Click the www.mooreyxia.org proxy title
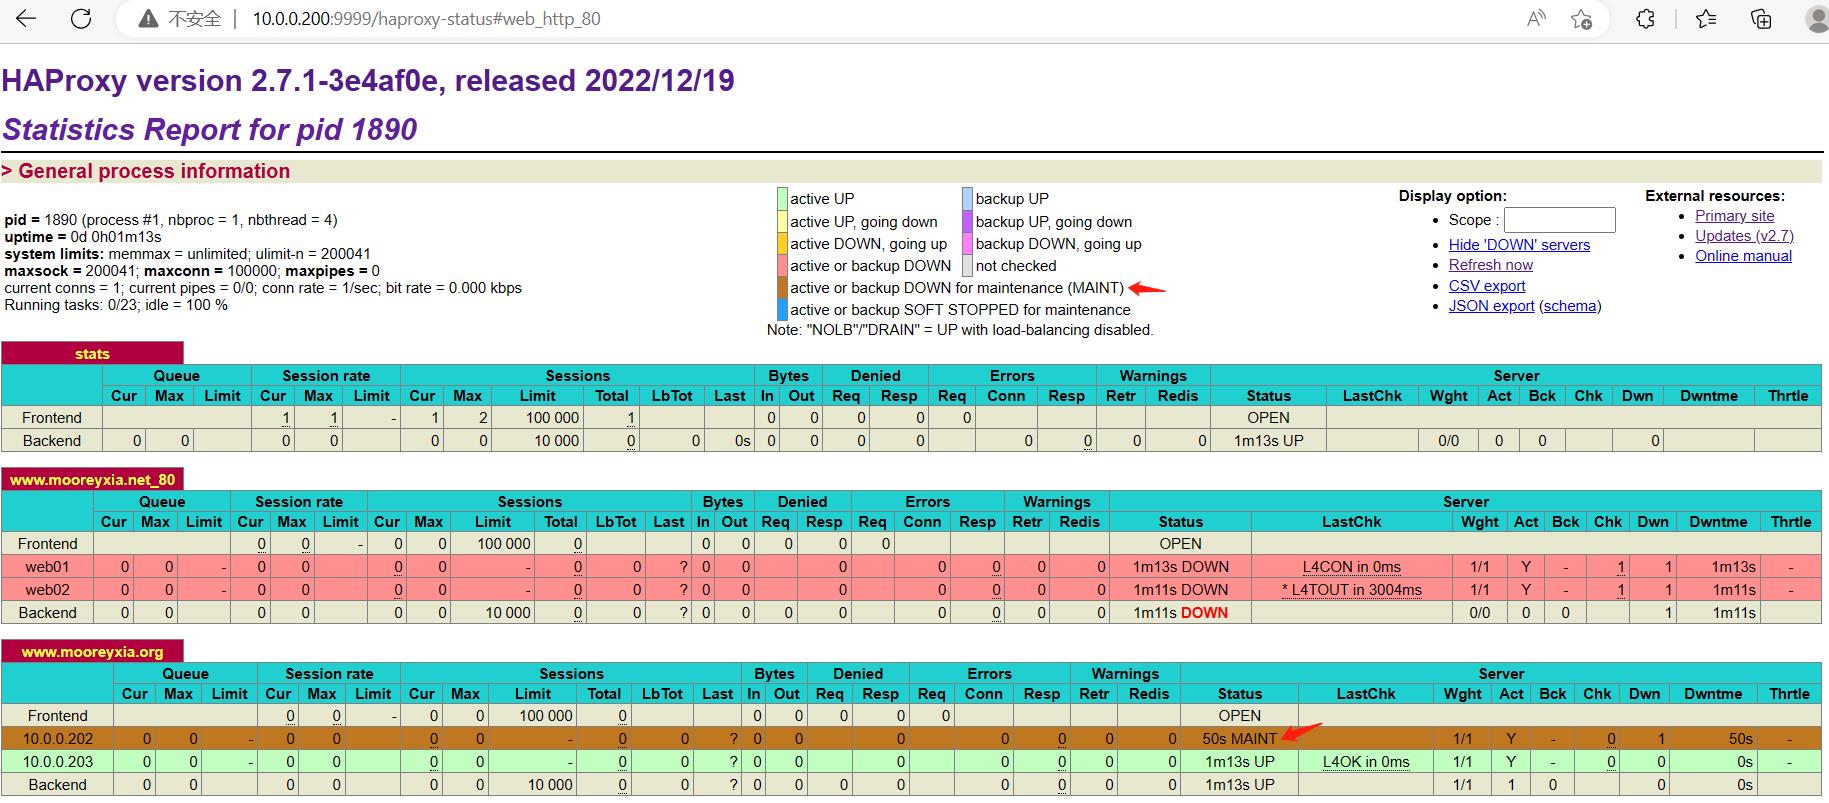 click(x=92, y=651)
